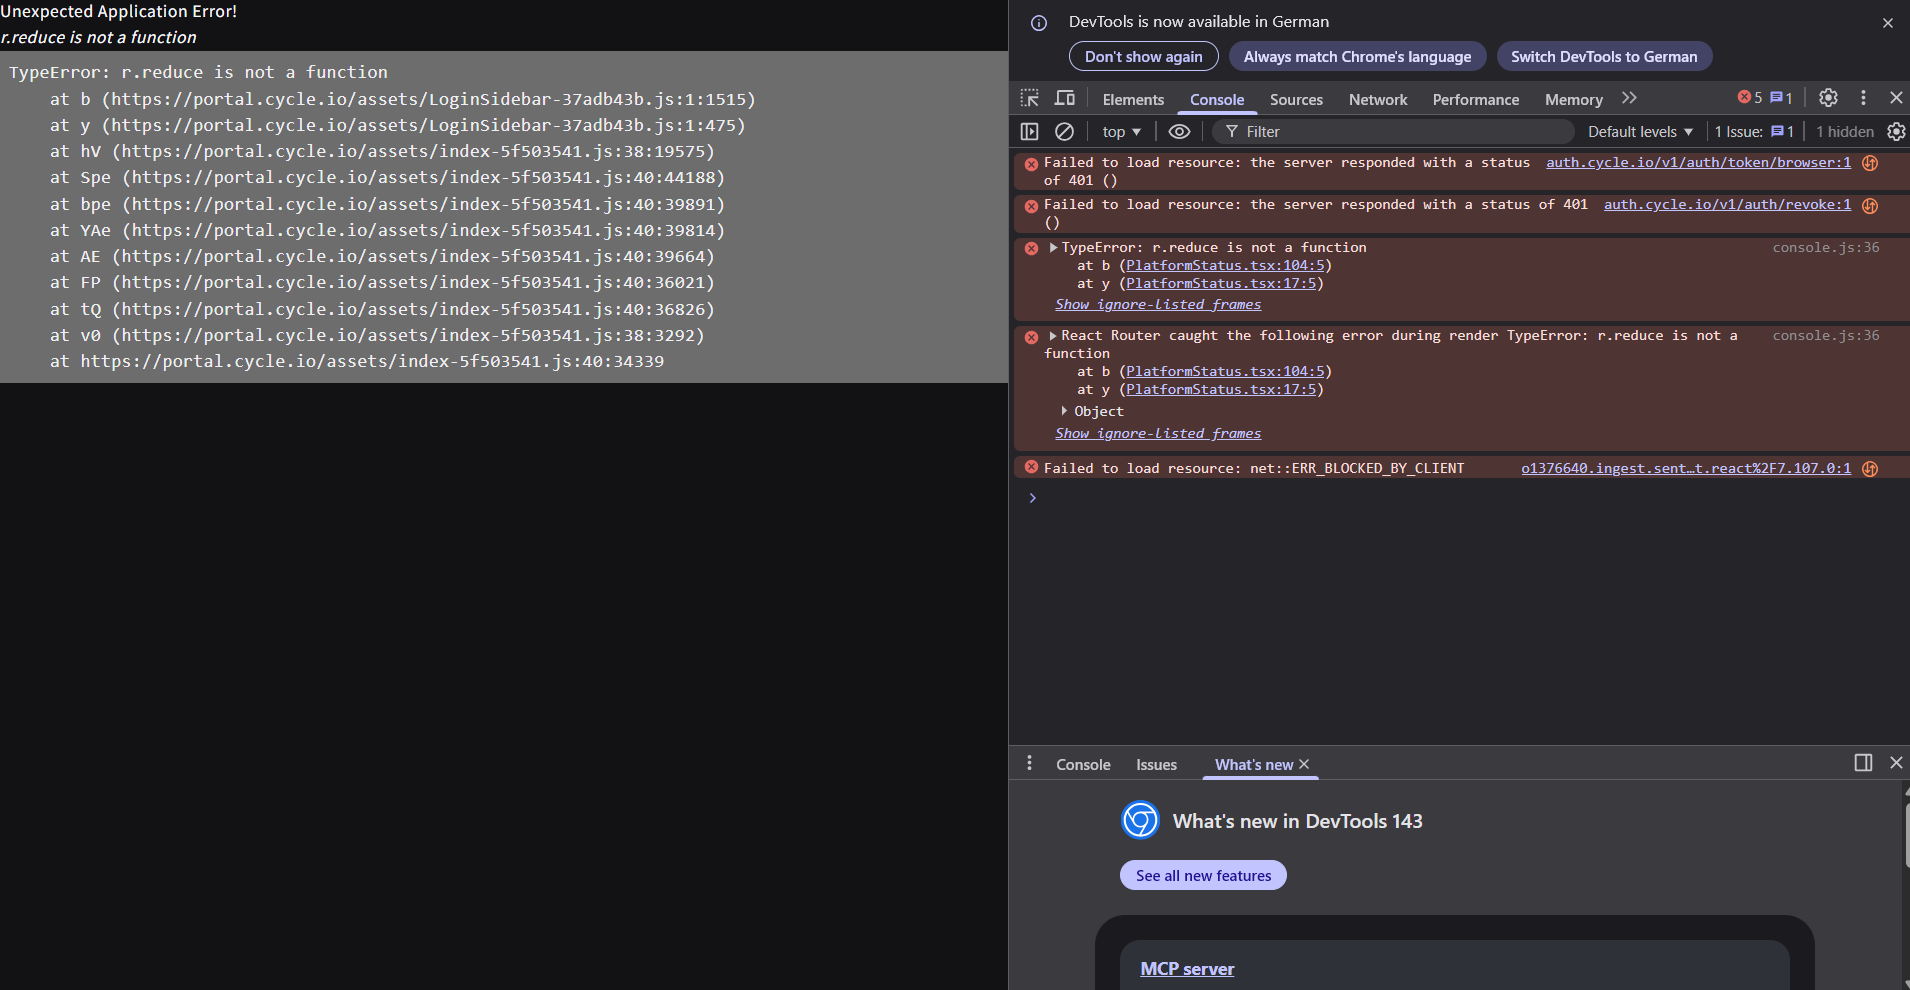Open console settings gear in the filter bar
Viewport: 1910px width, 990px height.
[x=1896, y=132]
